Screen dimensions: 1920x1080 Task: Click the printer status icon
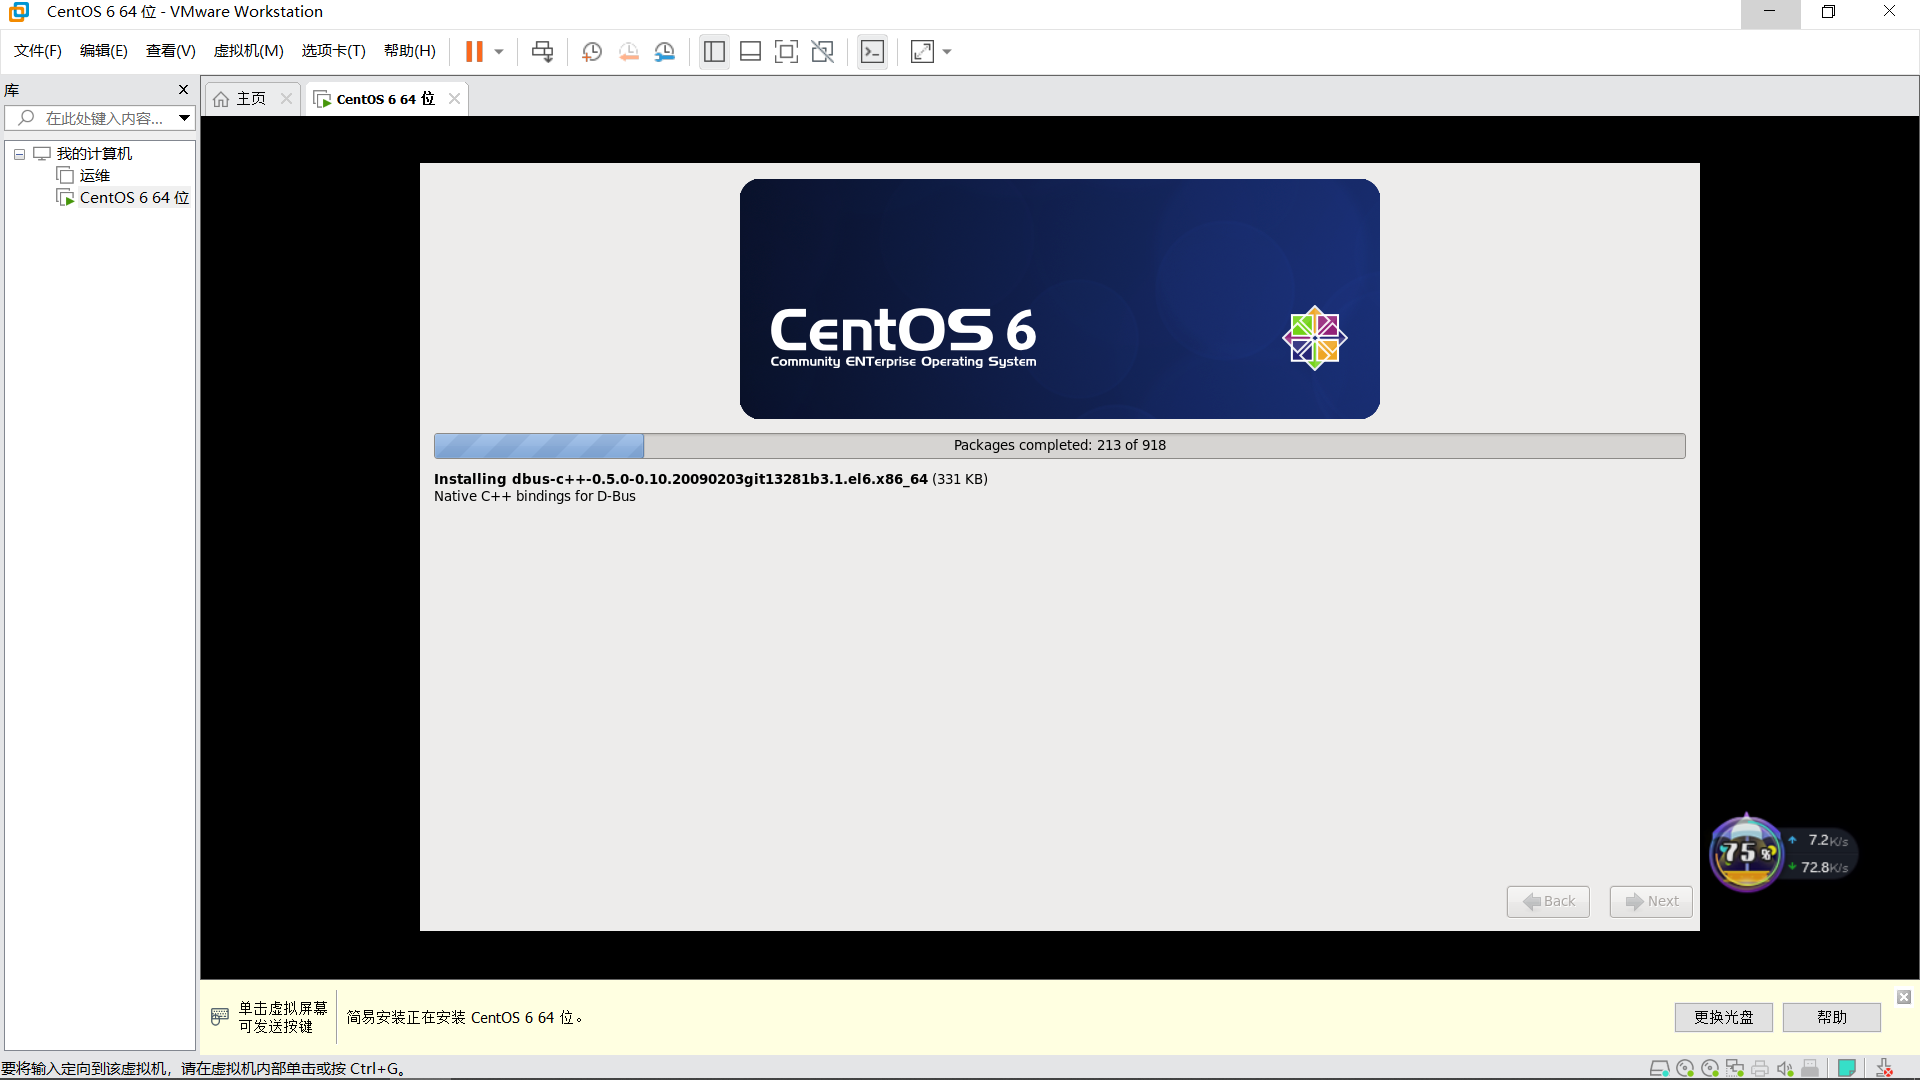click(x=1760, y=1069)
